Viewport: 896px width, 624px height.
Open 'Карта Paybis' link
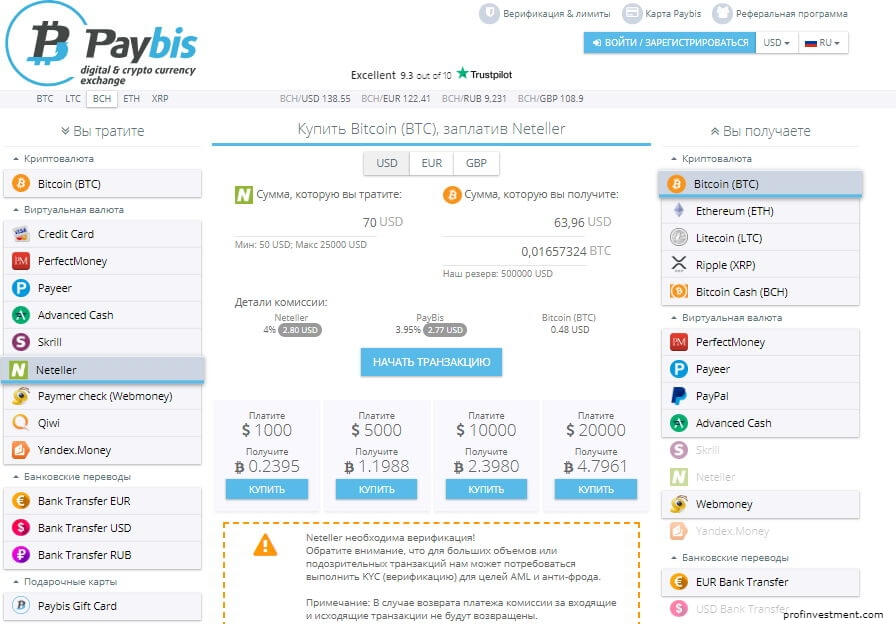[x=673, y=14]
